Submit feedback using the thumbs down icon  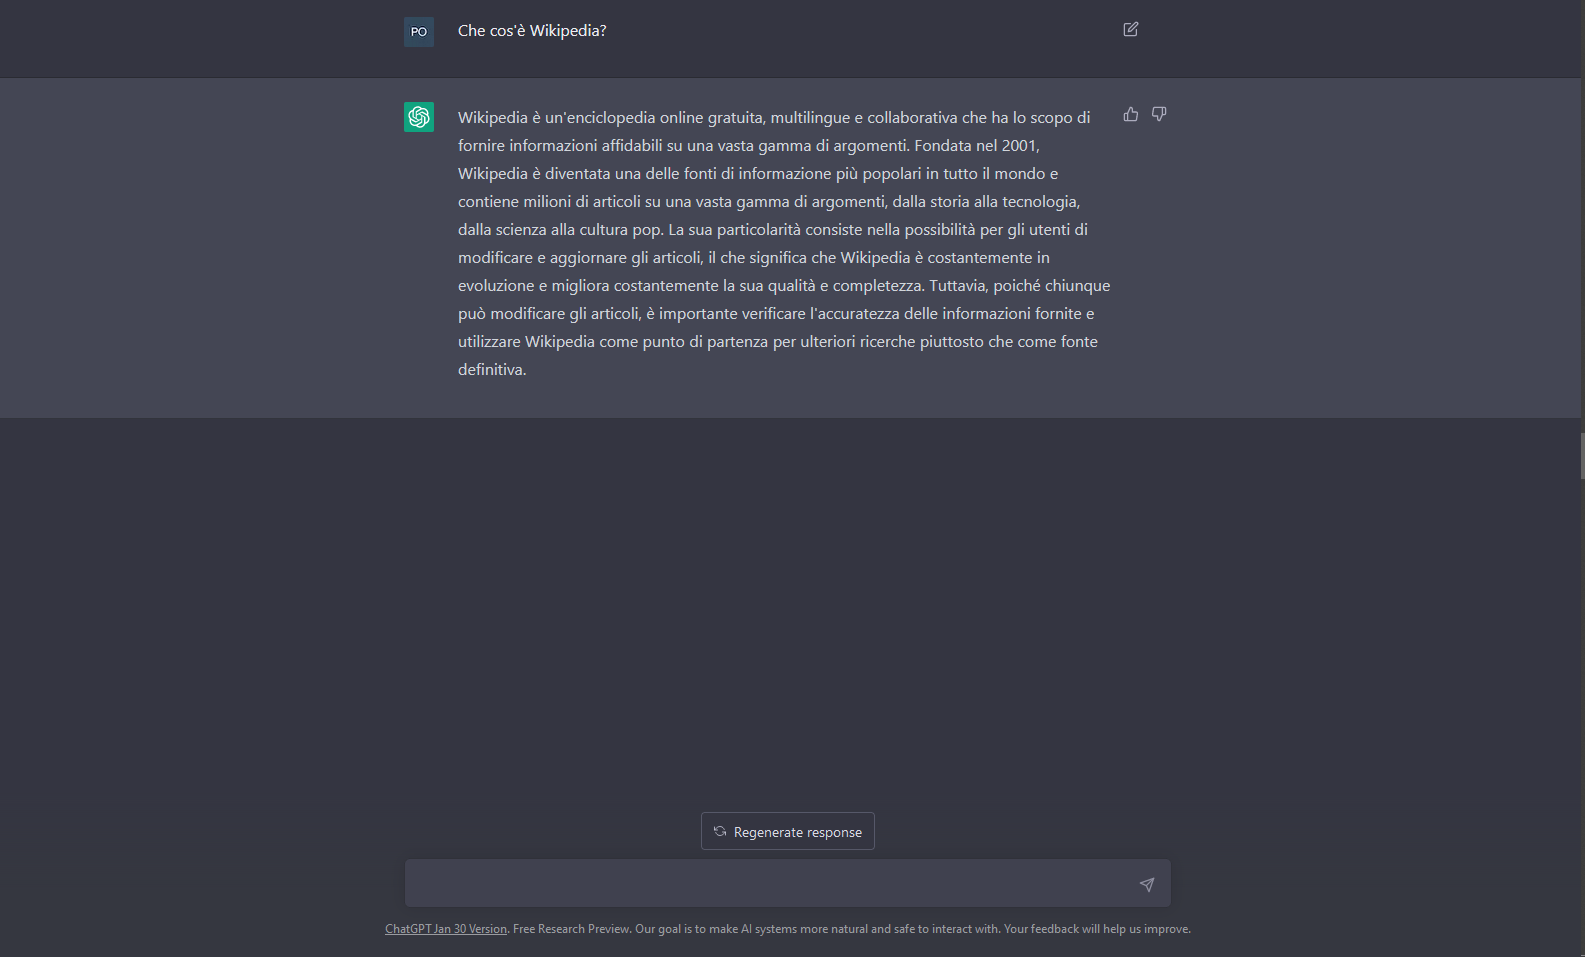1158,114
